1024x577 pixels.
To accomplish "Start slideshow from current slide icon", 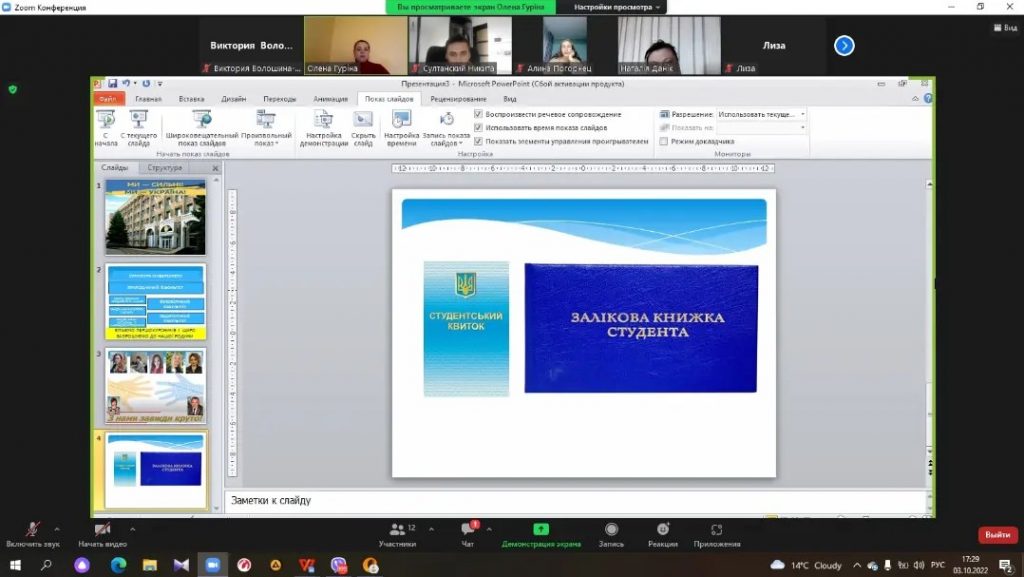I will (139, 121).
